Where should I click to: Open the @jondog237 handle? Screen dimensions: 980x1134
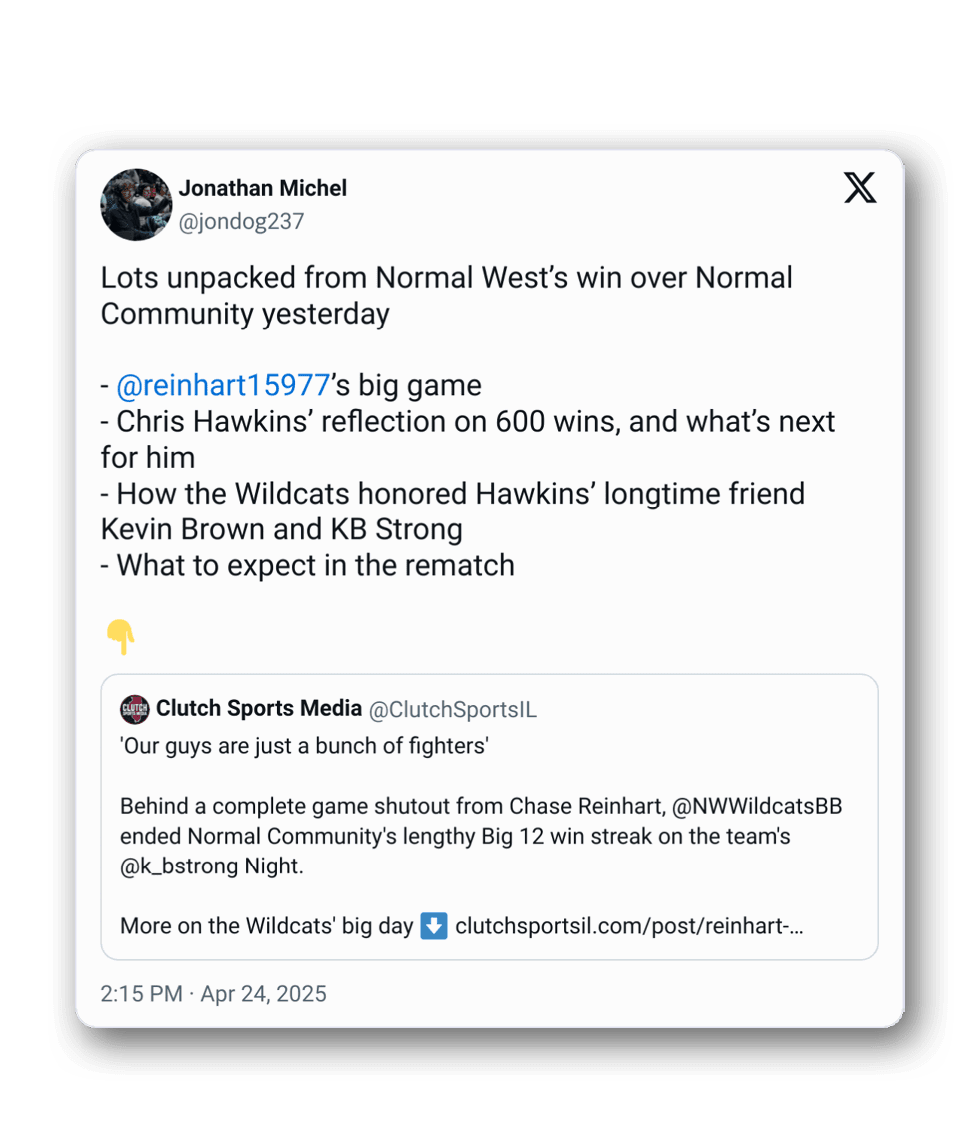tap(241, 222)
